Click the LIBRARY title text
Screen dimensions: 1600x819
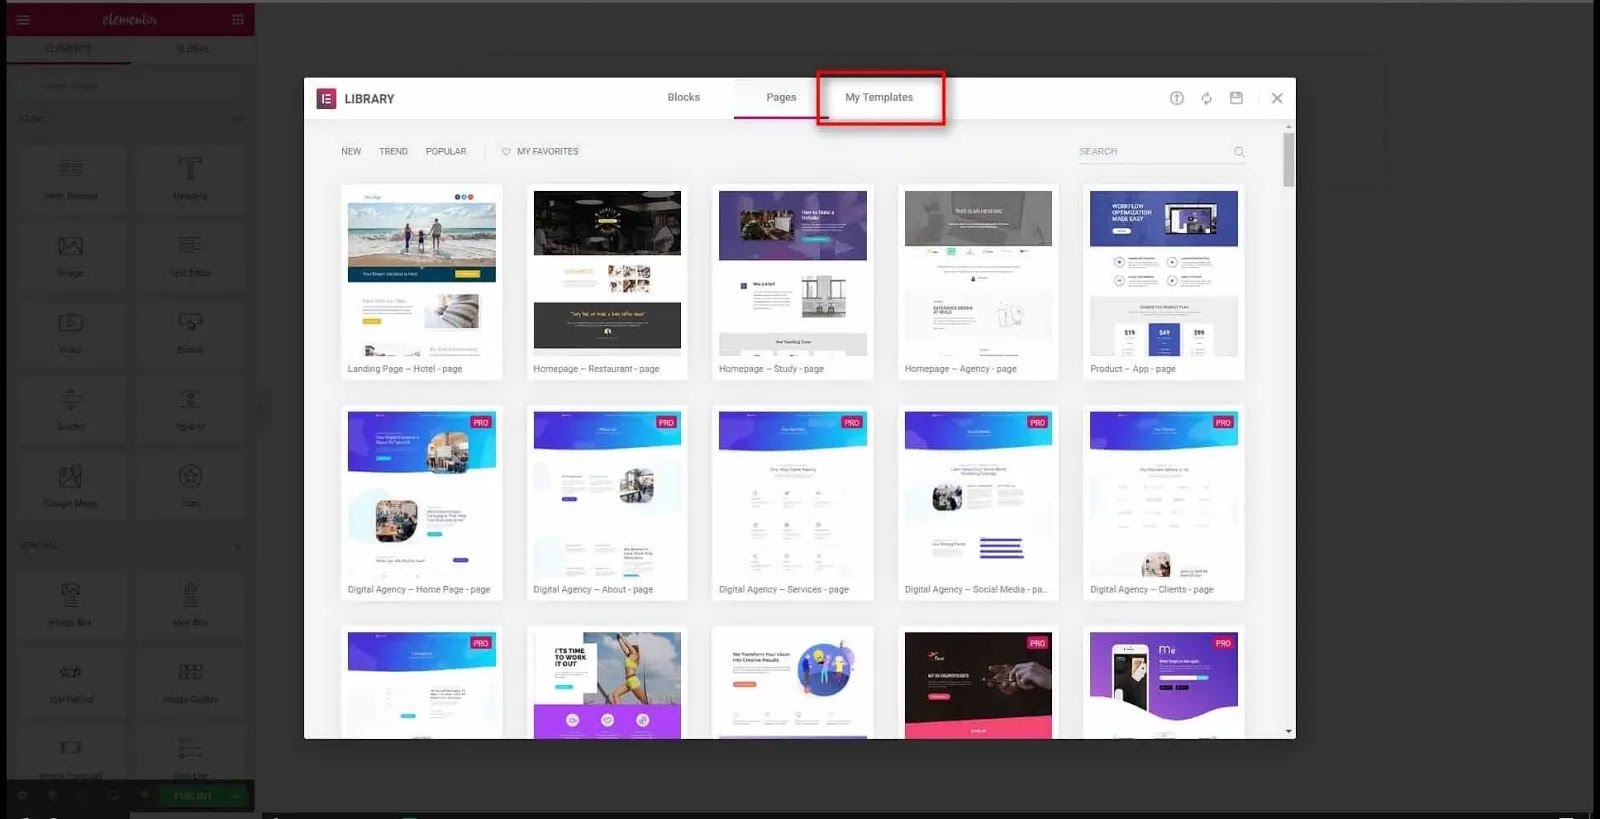pos(369,99)
